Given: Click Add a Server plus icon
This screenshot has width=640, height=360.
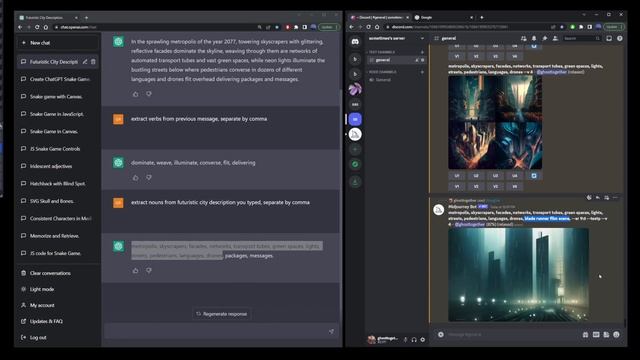Looking at the screenshot, I should click(x=355, y=149).
